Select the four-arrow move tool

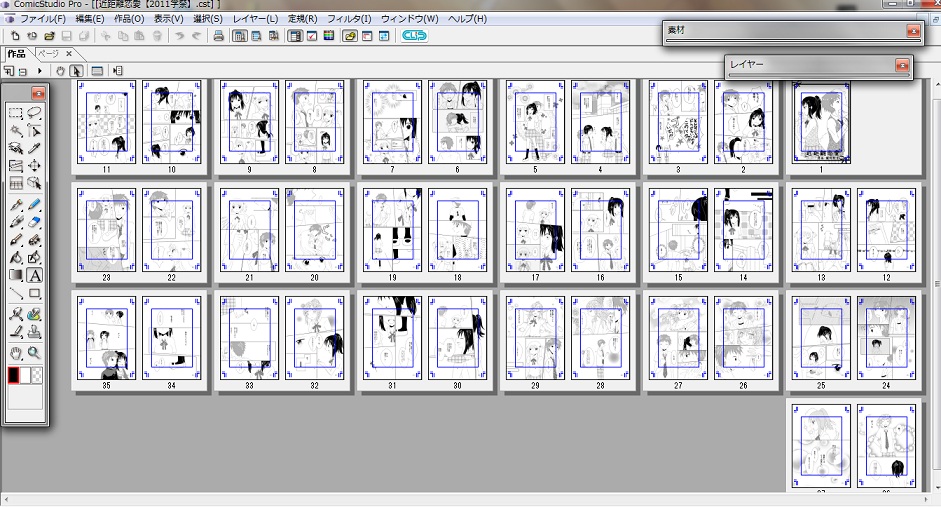tap(34, 166)
